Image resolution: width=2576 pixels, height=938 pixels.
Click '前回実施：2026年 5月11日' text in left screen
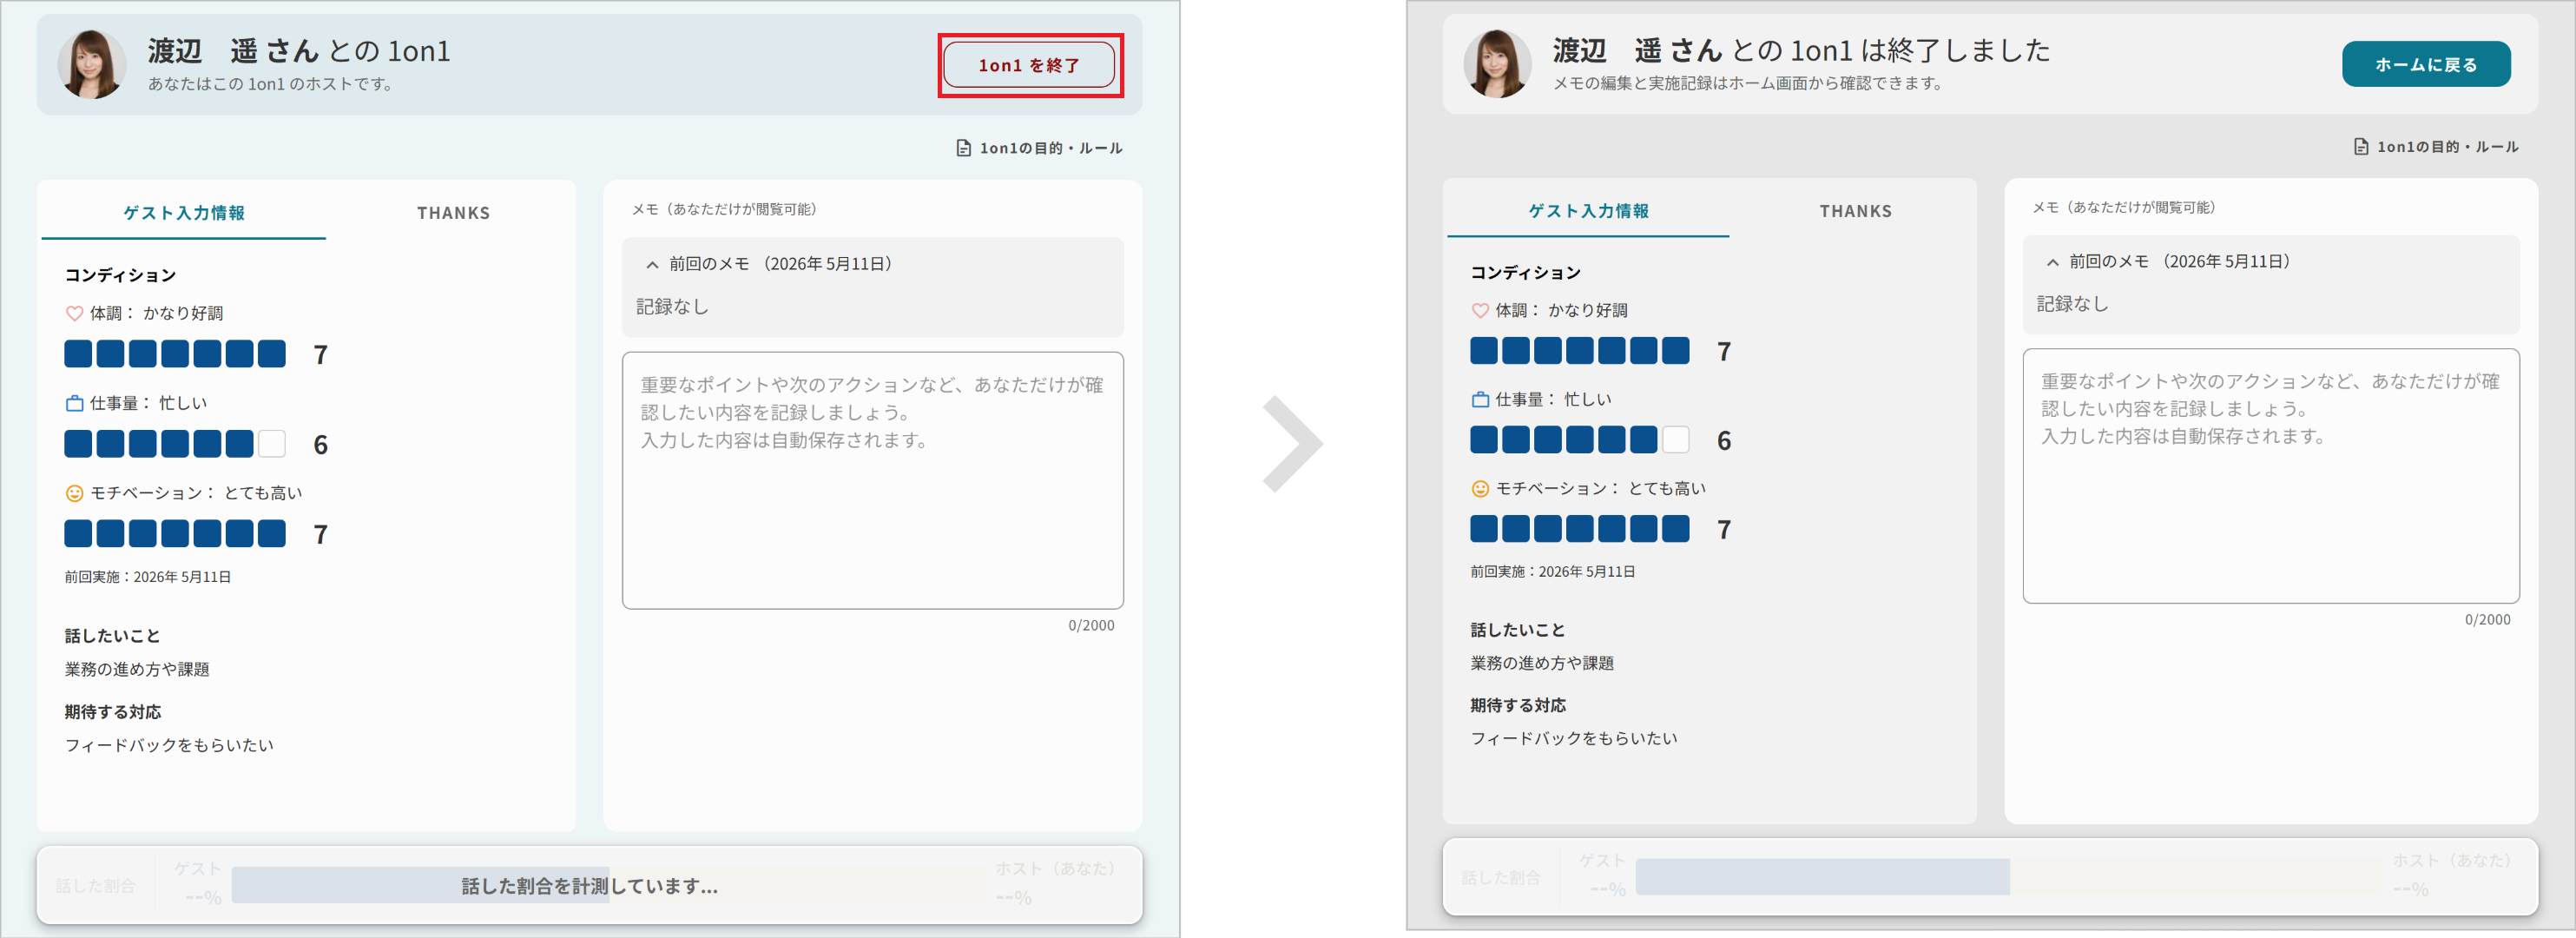pos(148,577)
